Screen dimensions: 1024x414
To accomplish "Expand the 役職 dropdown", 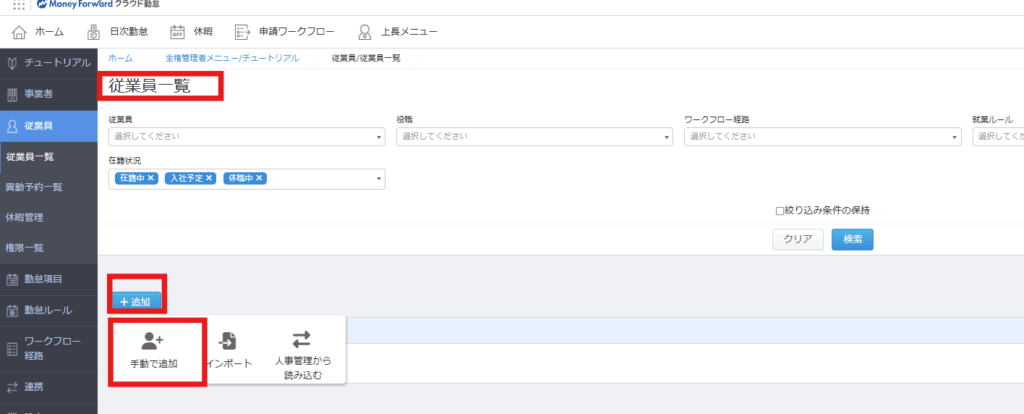I will pos(533,136).
